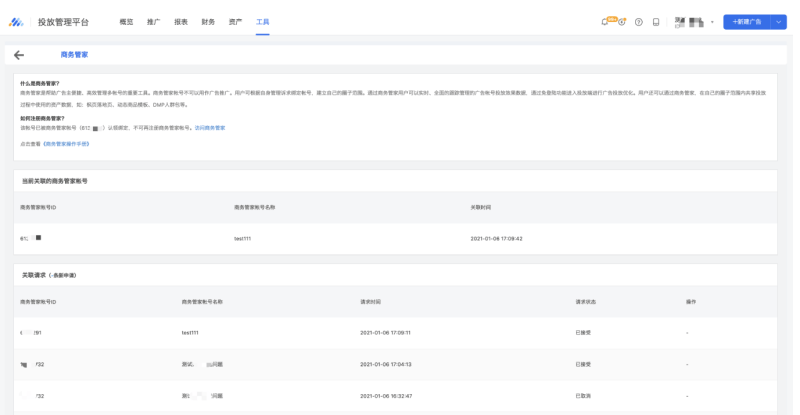Click the 2021-01-06 16:32:47 request time
800x415 pixels.
tap(386, 396)
